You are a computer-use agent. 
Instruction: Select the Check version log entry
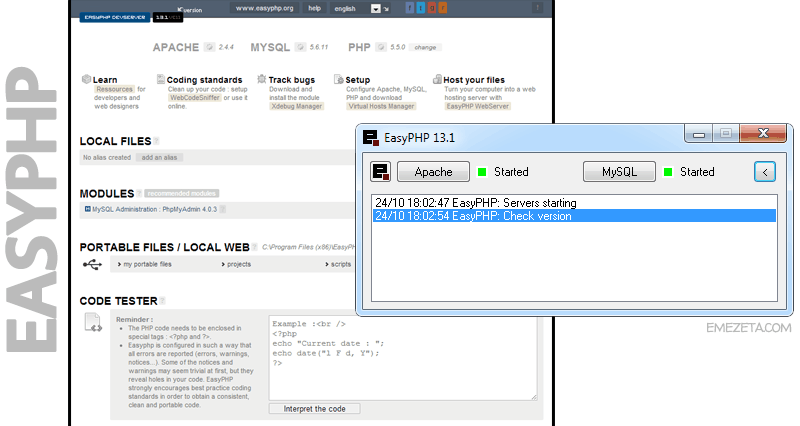tap(574, 216)
